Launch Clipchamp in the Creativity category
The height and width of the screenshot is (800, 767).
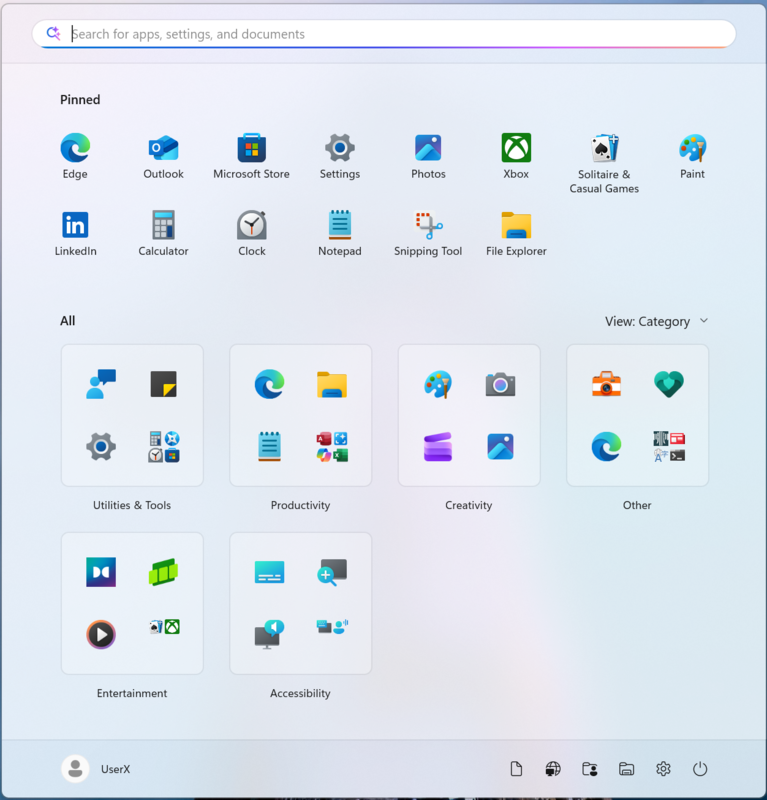click(438, 447)
